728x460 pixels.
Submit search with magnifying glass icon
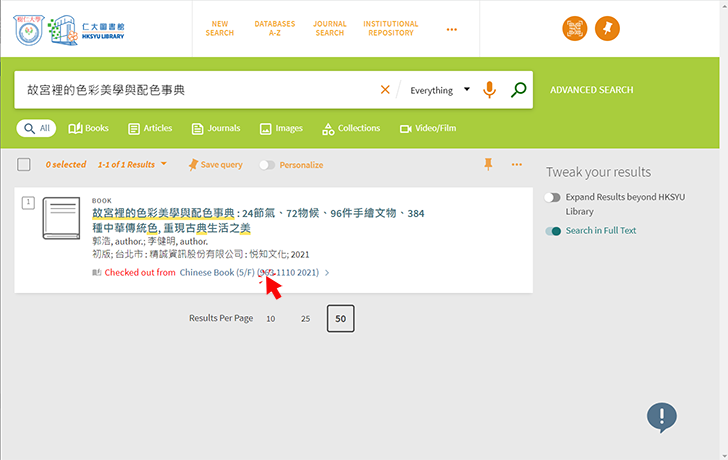pyautogui.click(x=518, y=90)
